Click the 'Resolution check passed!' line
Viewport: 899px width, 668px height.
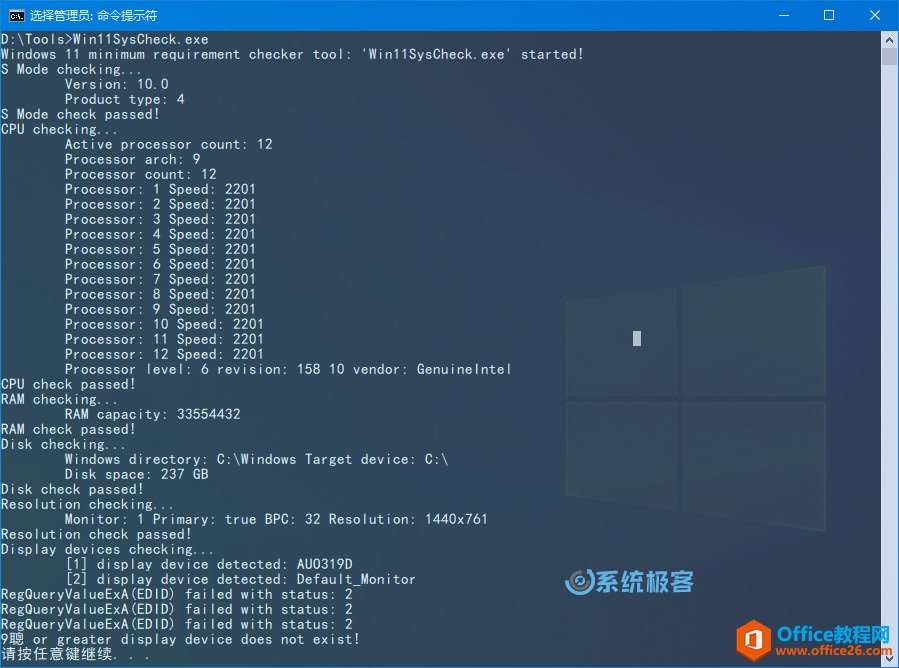[x=96, y=534]
